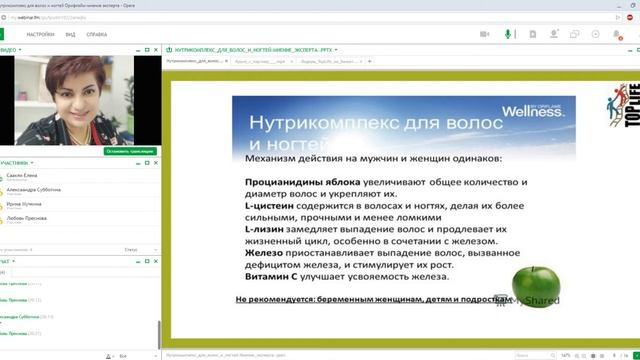This screenshot has width=640, height=360.
Task: Close the first Нутрикомплекс document tab
Action: coord(227,61)
